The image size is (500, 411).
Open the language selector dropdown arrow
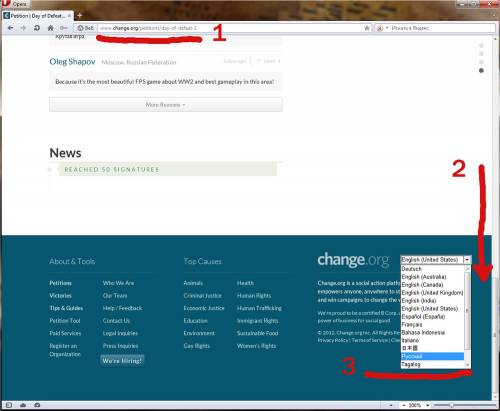coord(467,260)
